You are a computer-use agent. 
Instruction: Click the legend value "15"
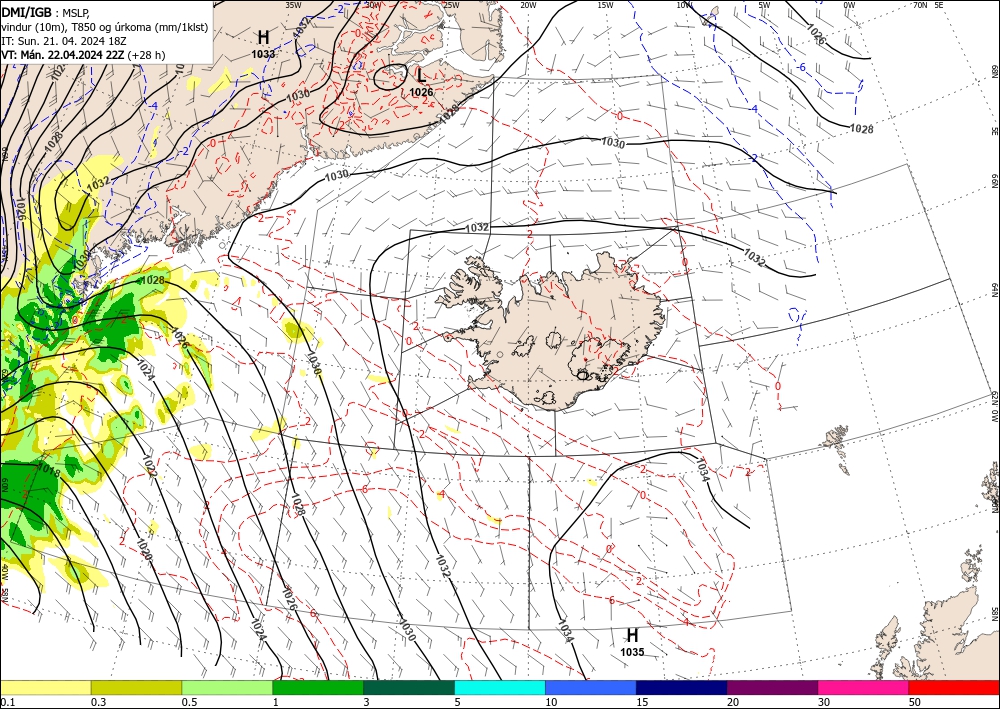pyautogui.click(x=642, y=702)
